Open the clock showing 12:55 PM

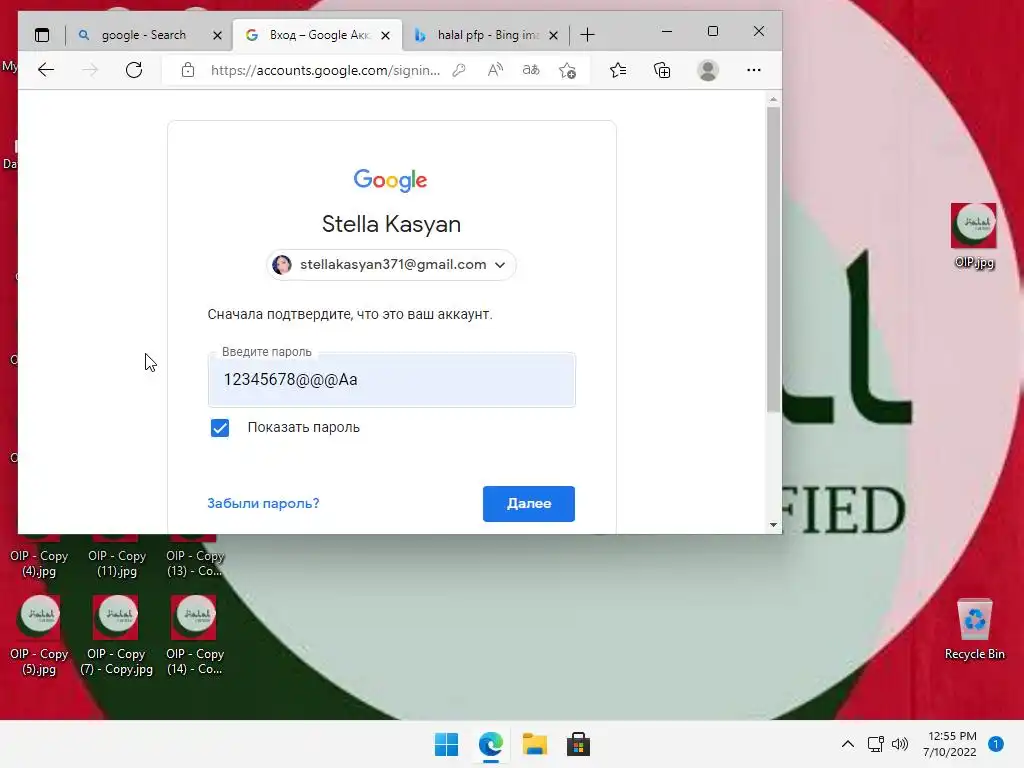point(950,744)
